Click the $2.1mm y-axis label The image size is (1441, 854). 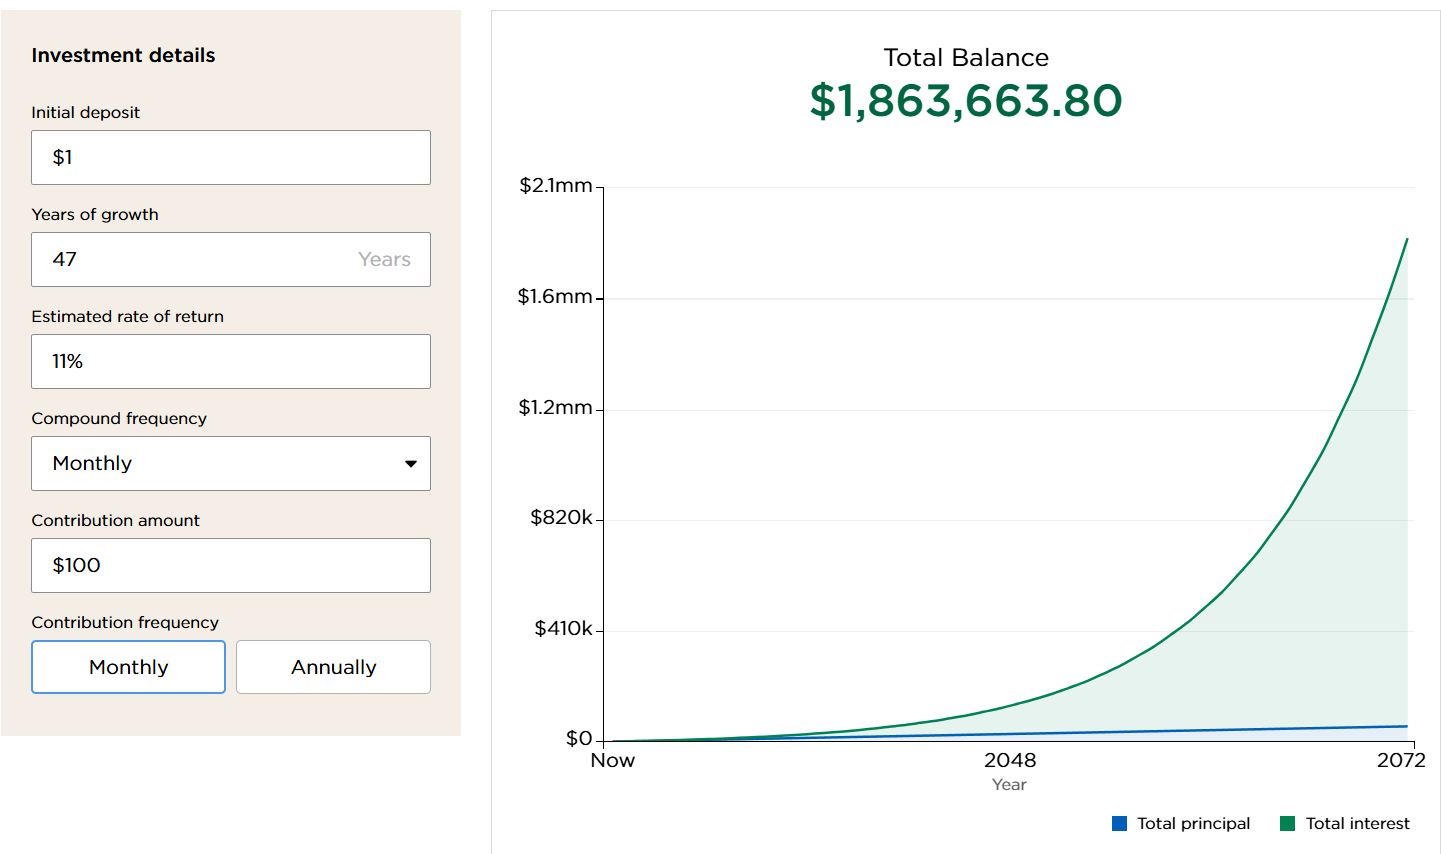click(556, 186)
